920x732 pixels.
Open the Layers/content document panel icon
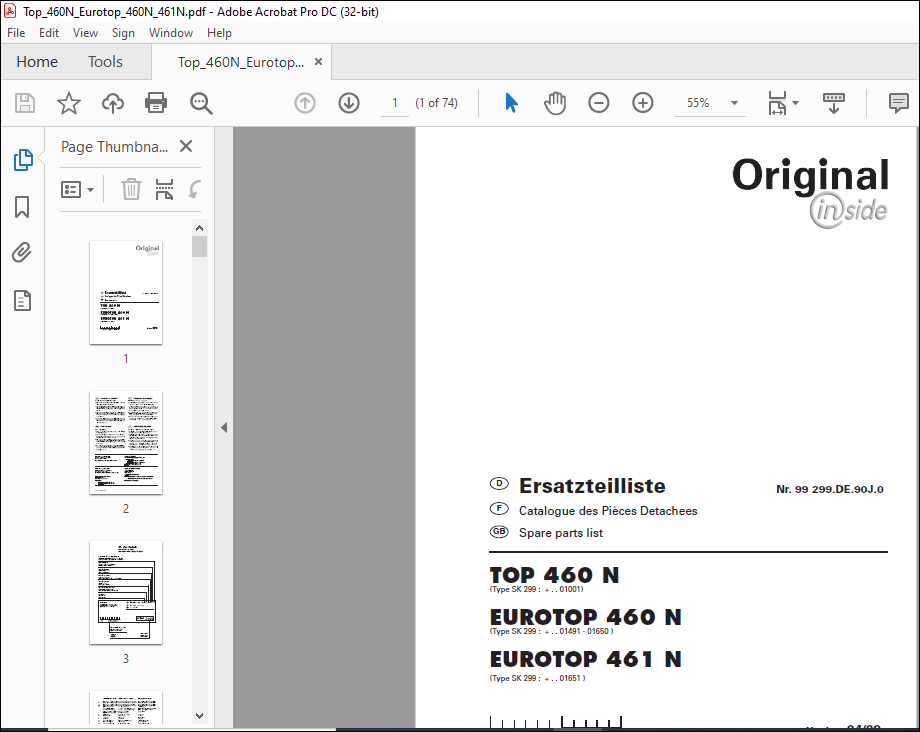22,300
